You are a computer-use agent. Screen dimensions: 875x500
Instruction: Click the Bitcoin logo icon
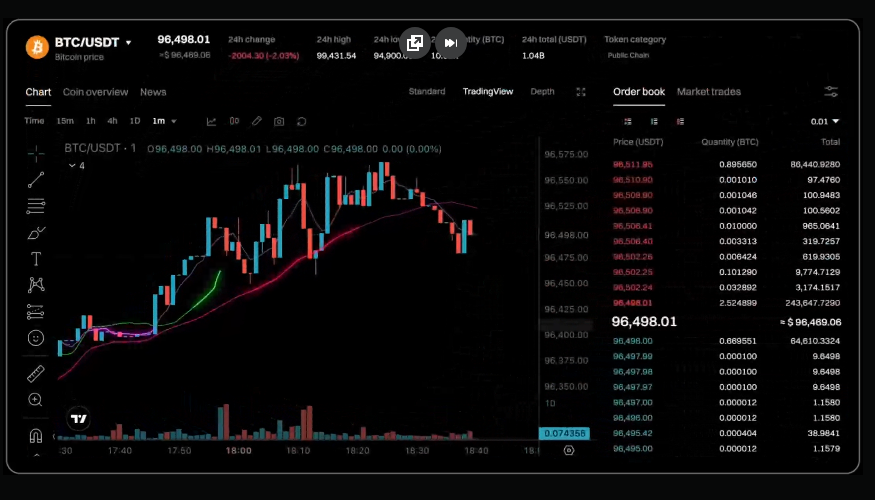(37, 47)
